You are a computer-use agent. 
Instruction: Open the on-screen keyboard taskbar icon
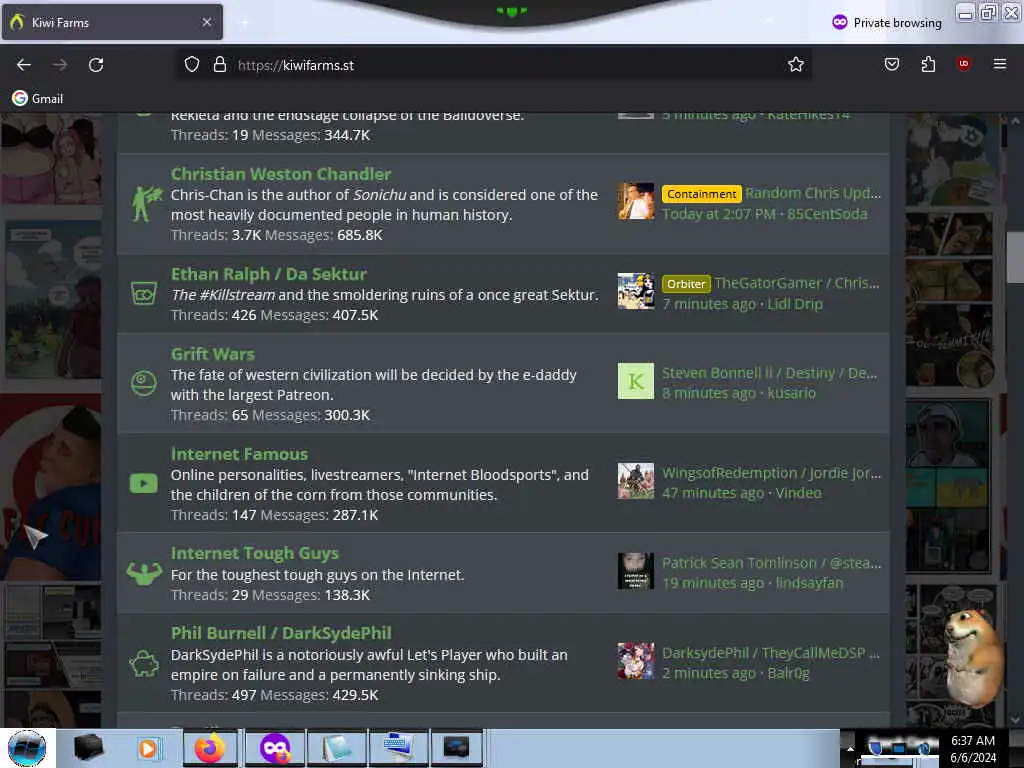[398, 748]
